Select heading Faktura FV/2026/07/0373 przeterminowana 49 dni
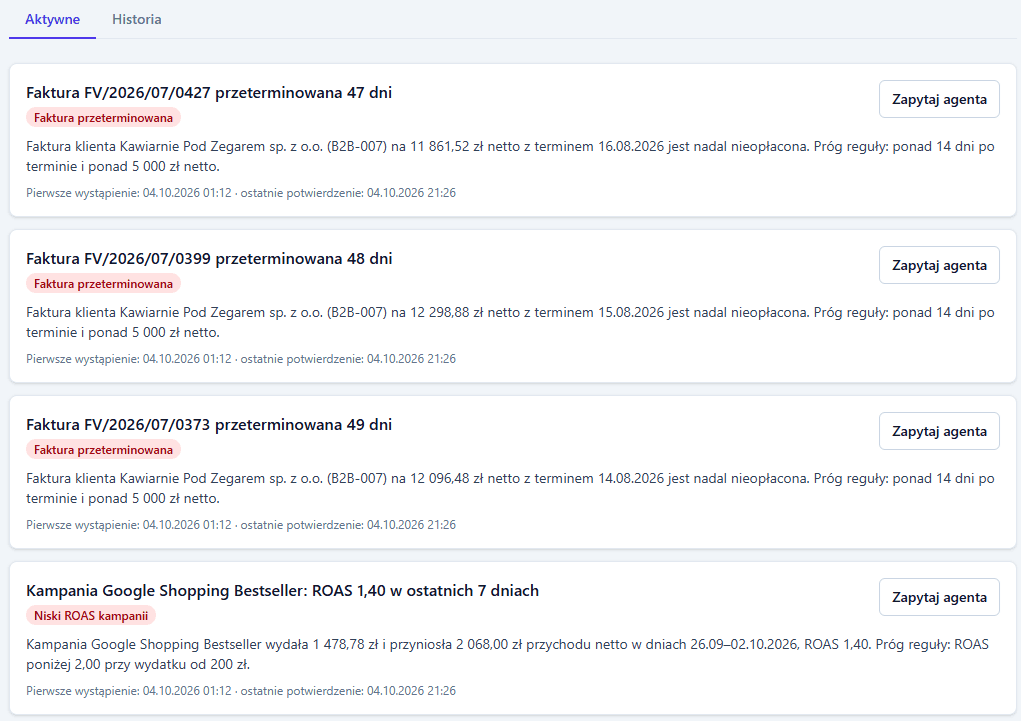 (209, 425)
